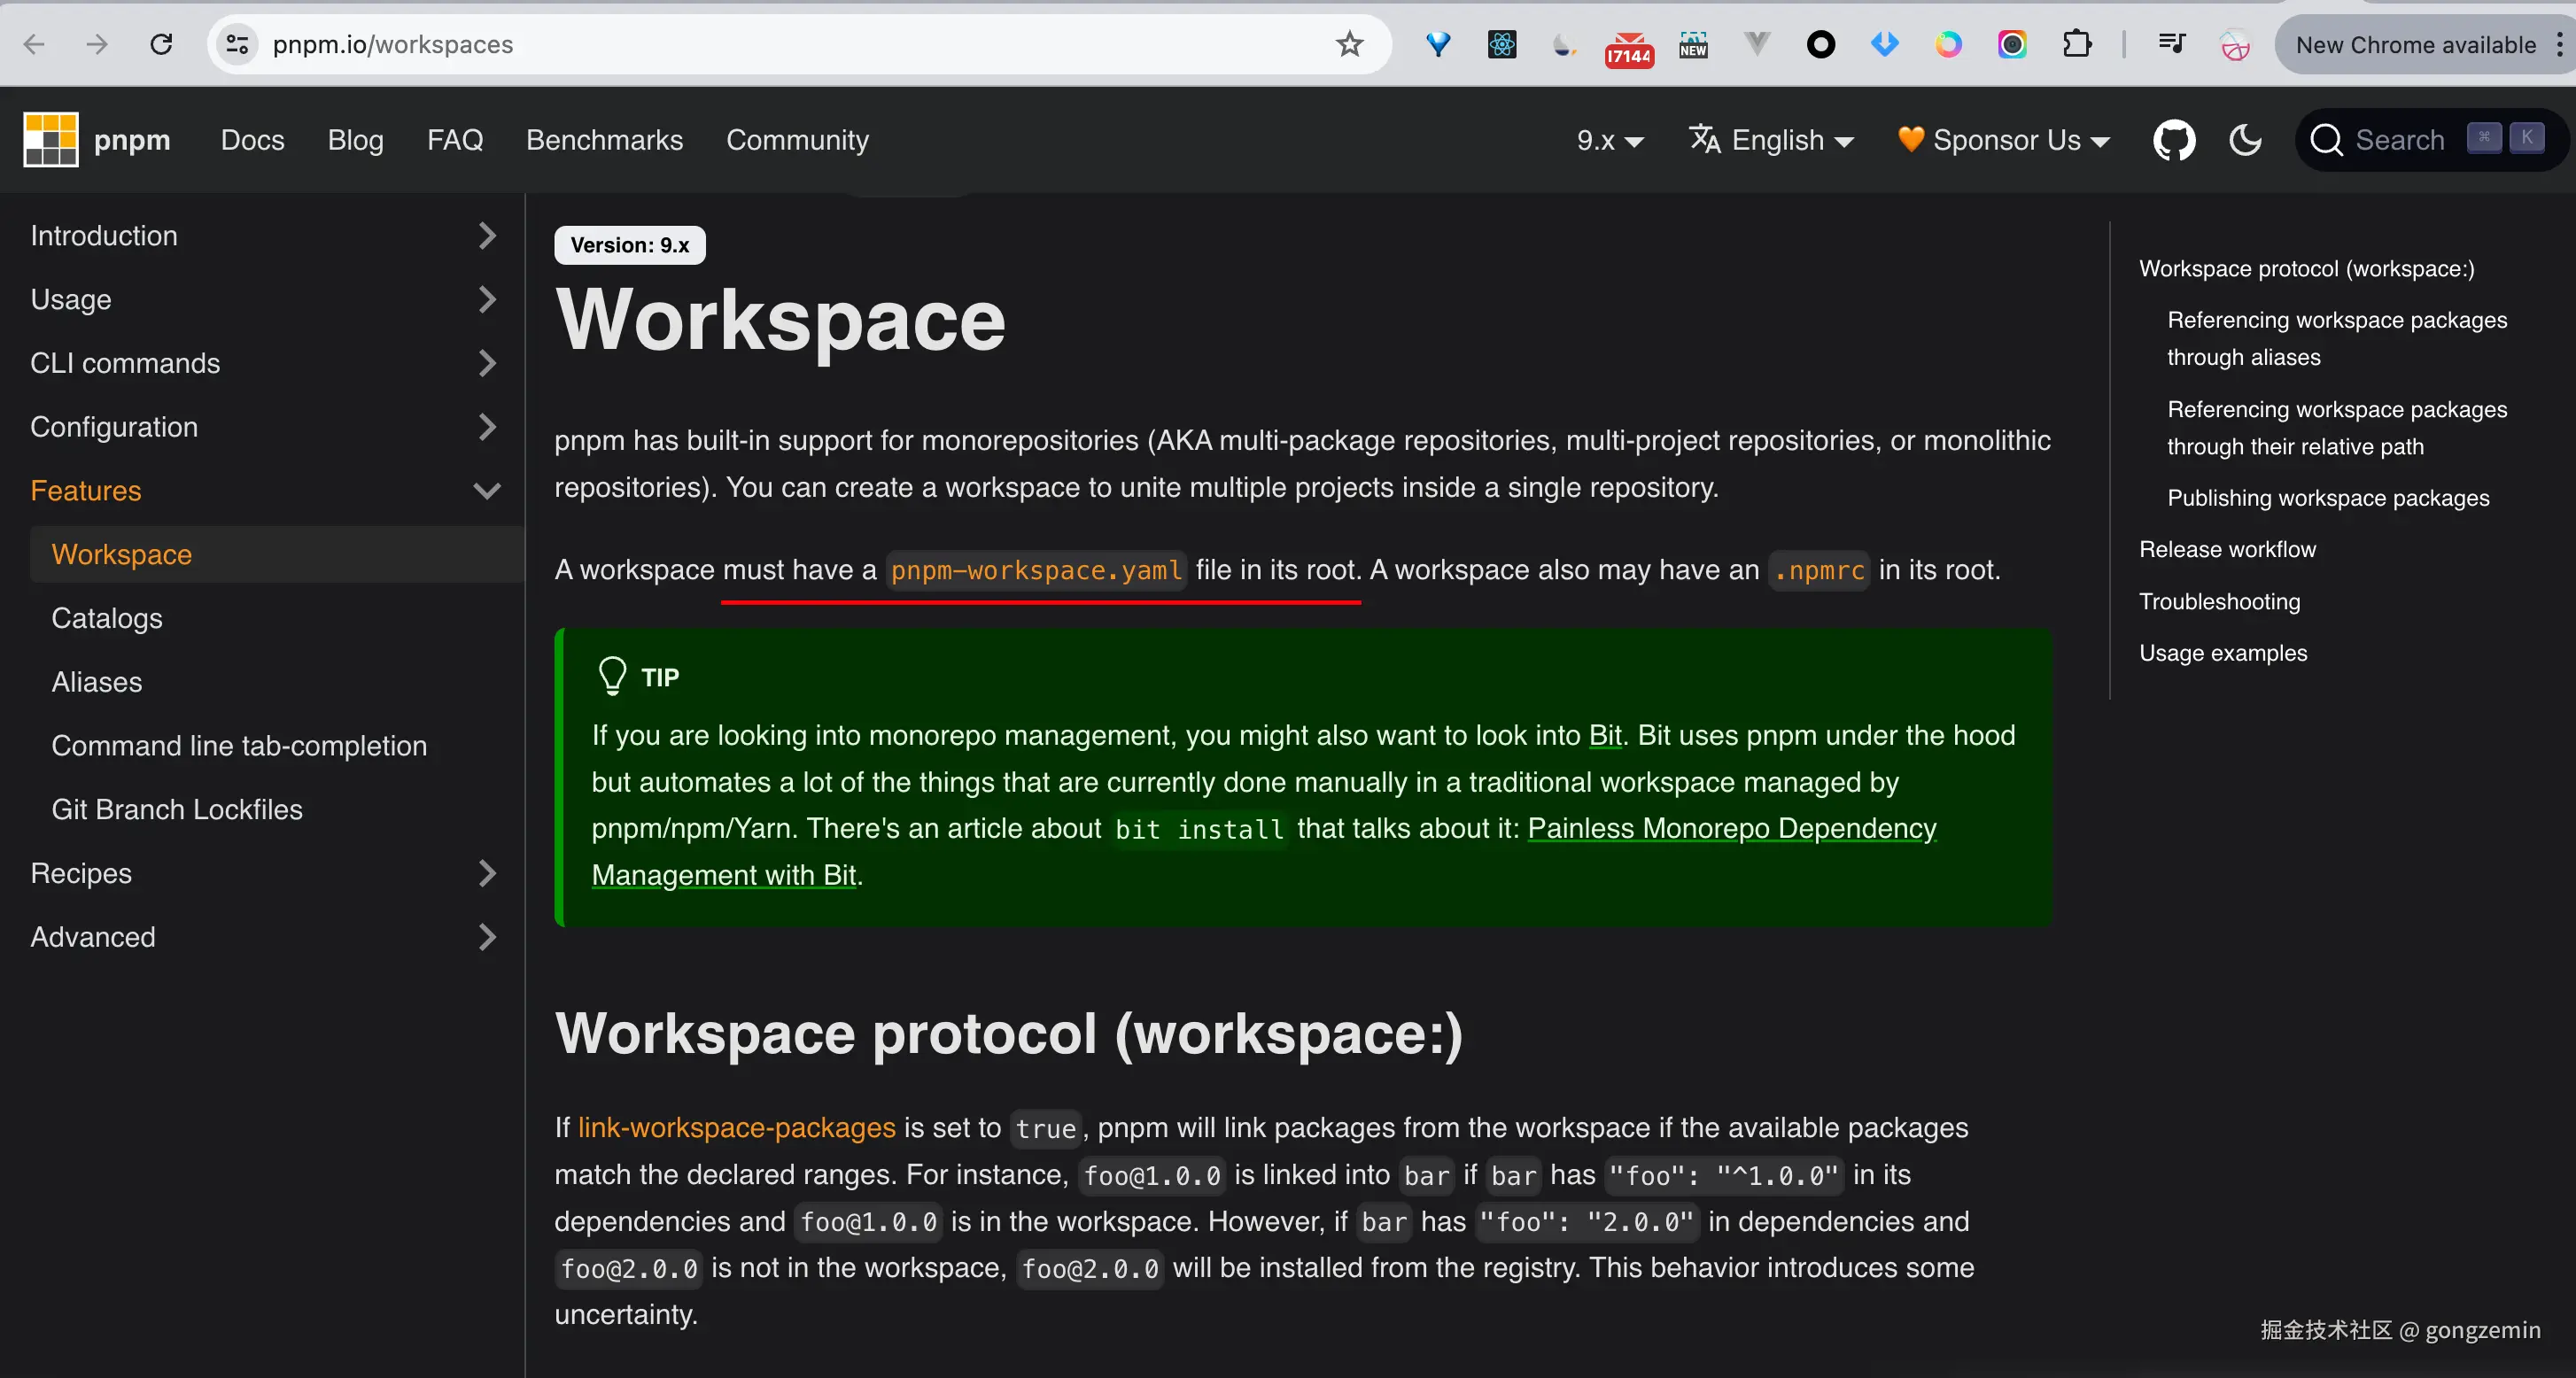Click the React DevTools extension icon
This screenshot has width=2576, height=1378.
(1502, 44)
